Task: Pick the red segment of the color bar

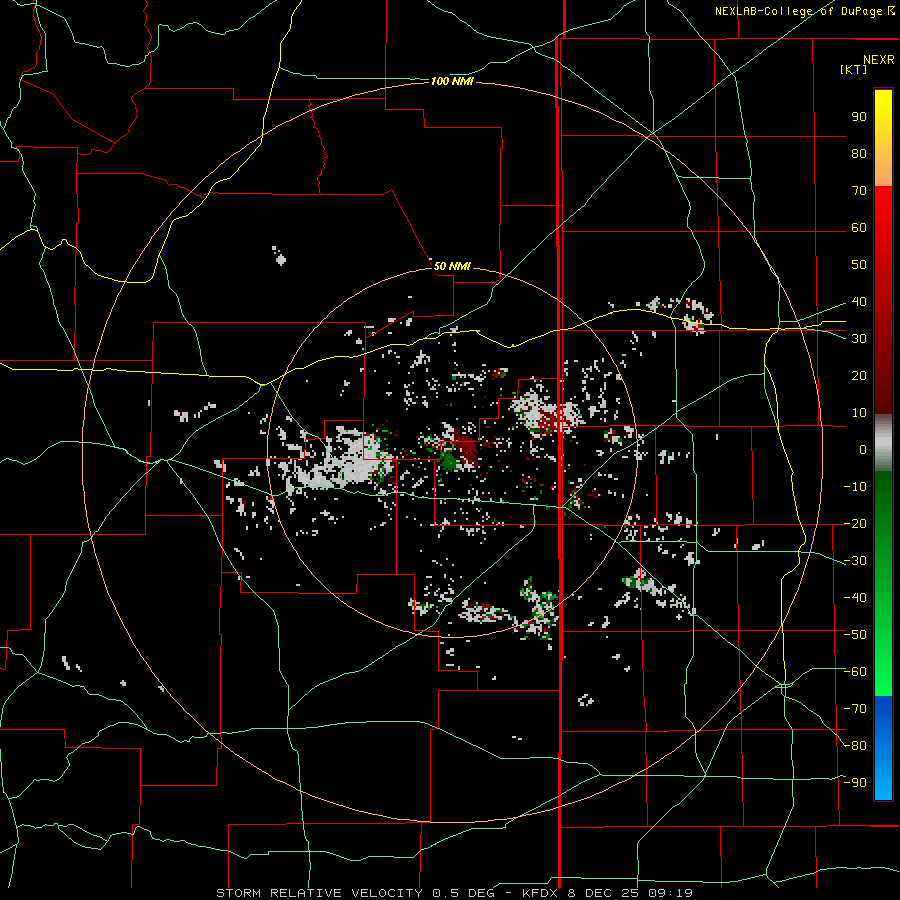Action: [x=883, y=300]
